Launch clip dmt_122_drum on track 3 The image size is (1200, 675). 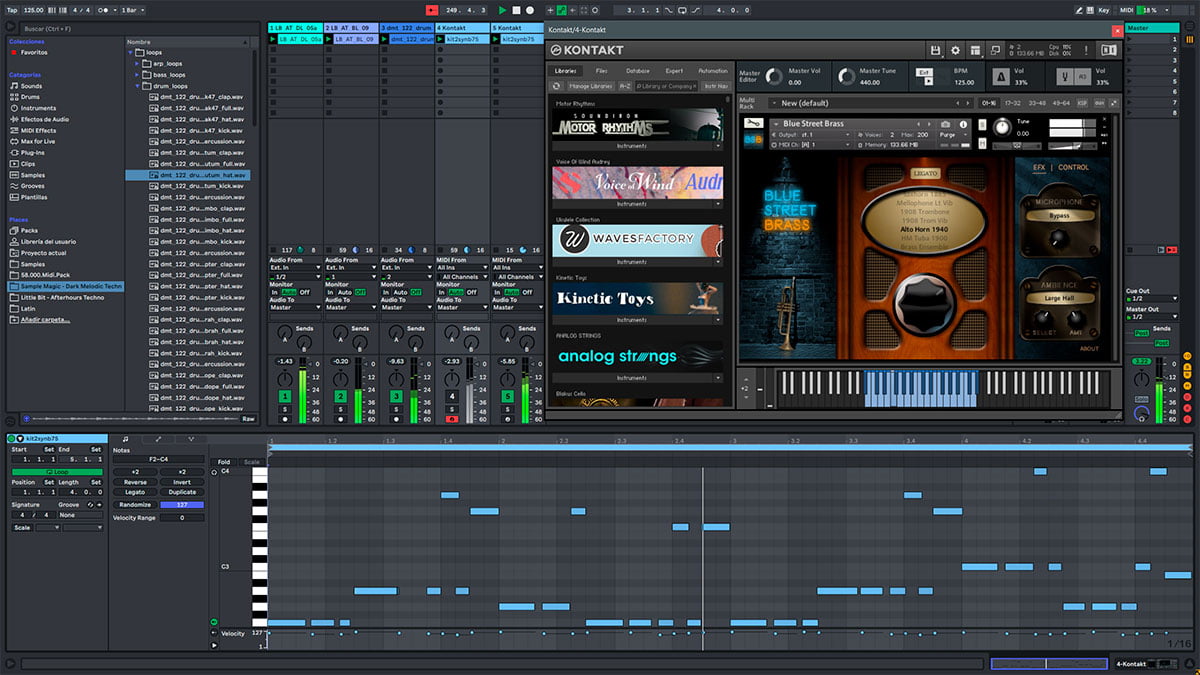[x=385, y=39]
